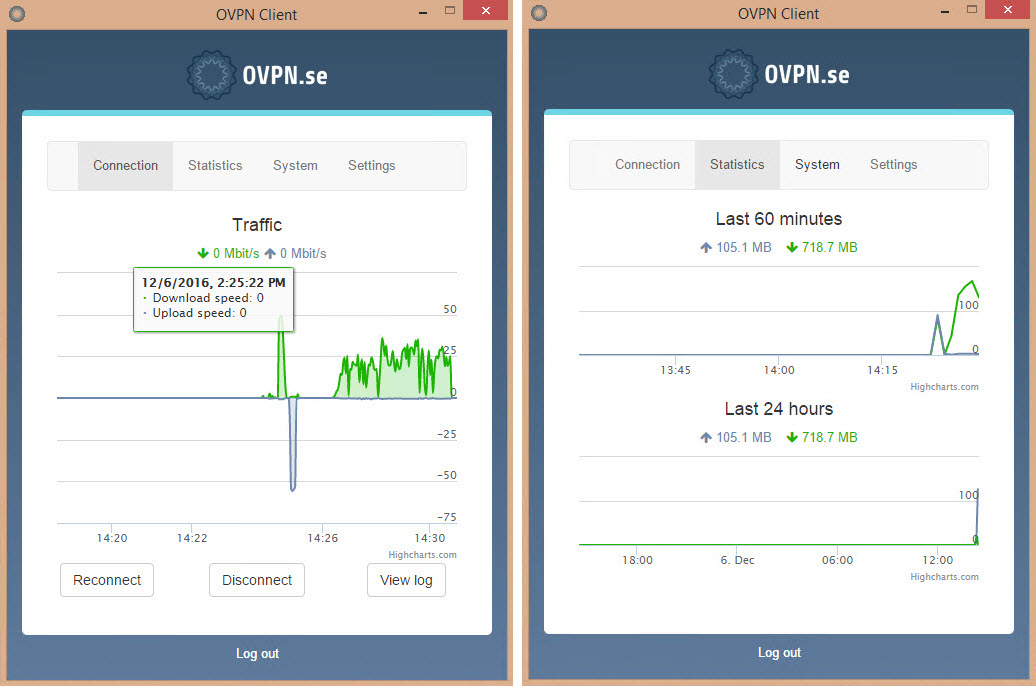Click the upload arrow under Last 24 hours
Image resolution: width=1036 pixels, height=687 pixels.
click(x=706, y=437)
